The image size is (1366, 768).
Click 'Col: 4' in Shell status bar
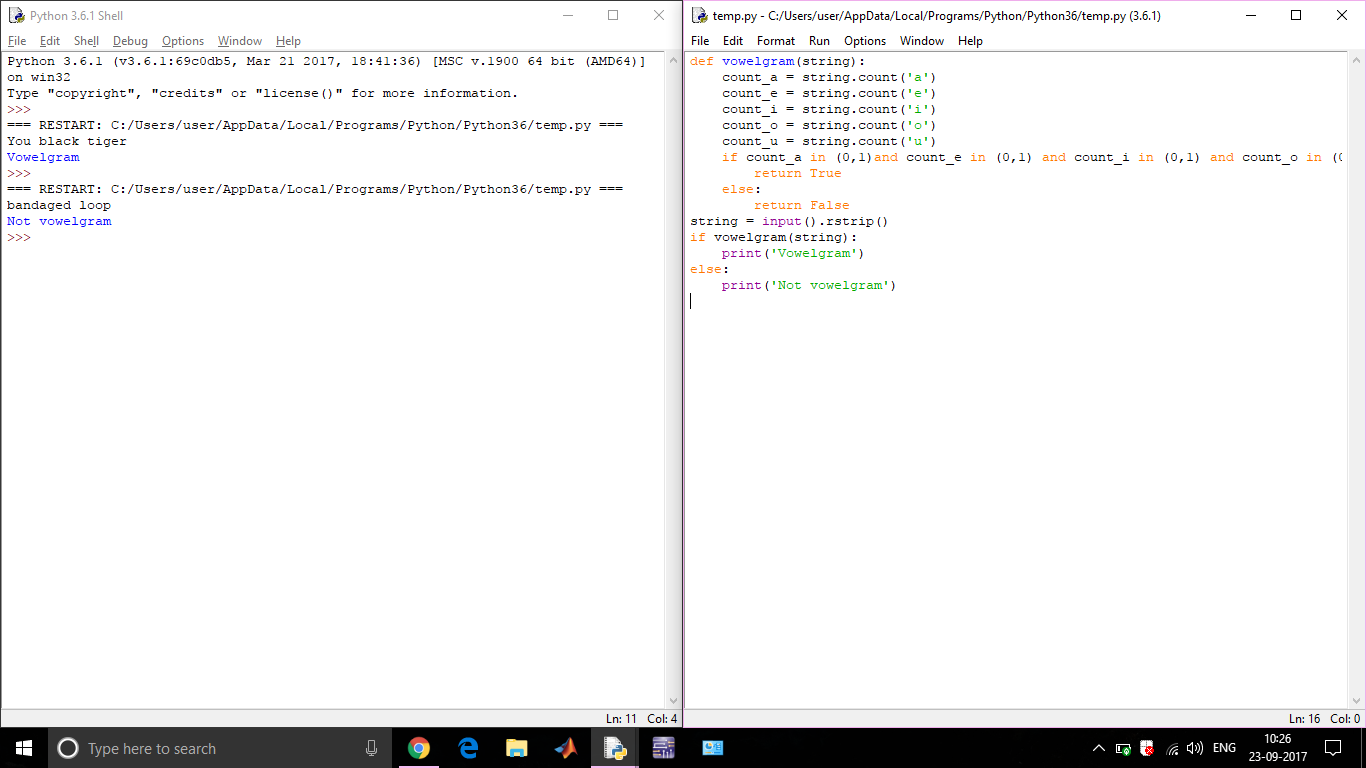(662, 719)
